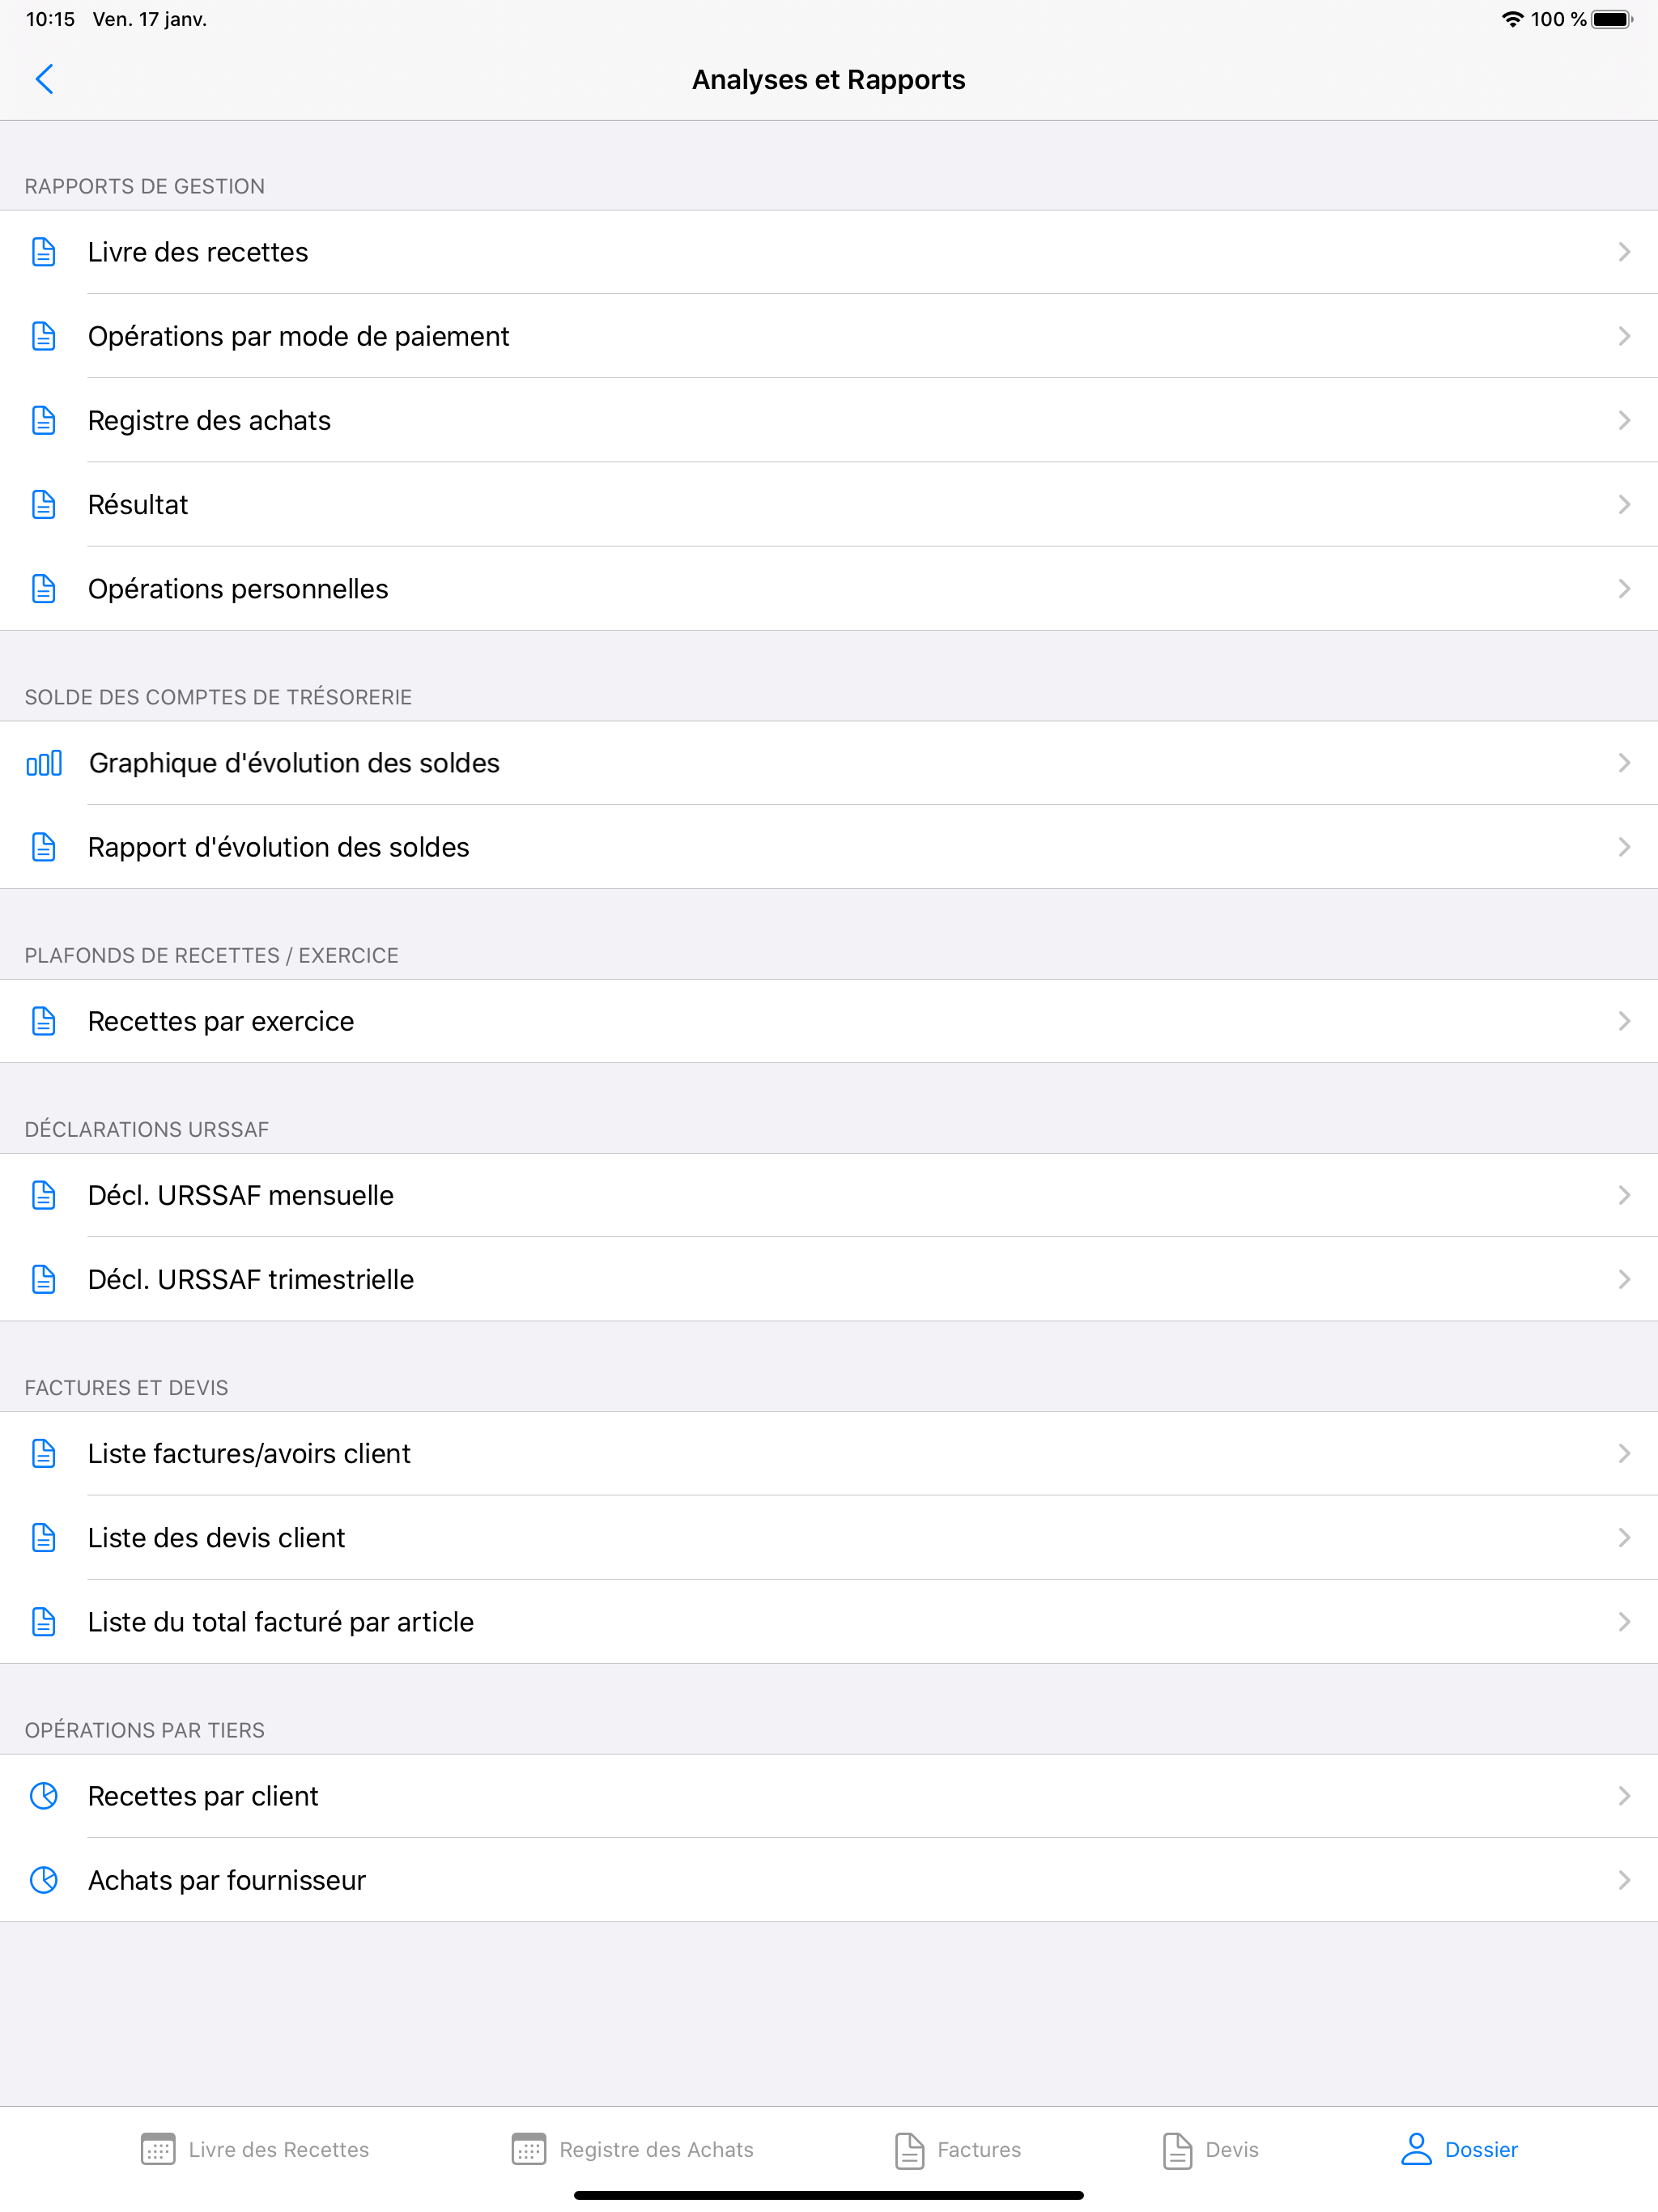The height and width of the screenshot is (2212, 1658).
Task: Tap the back arrow at top left
Action: click(44, 79)
